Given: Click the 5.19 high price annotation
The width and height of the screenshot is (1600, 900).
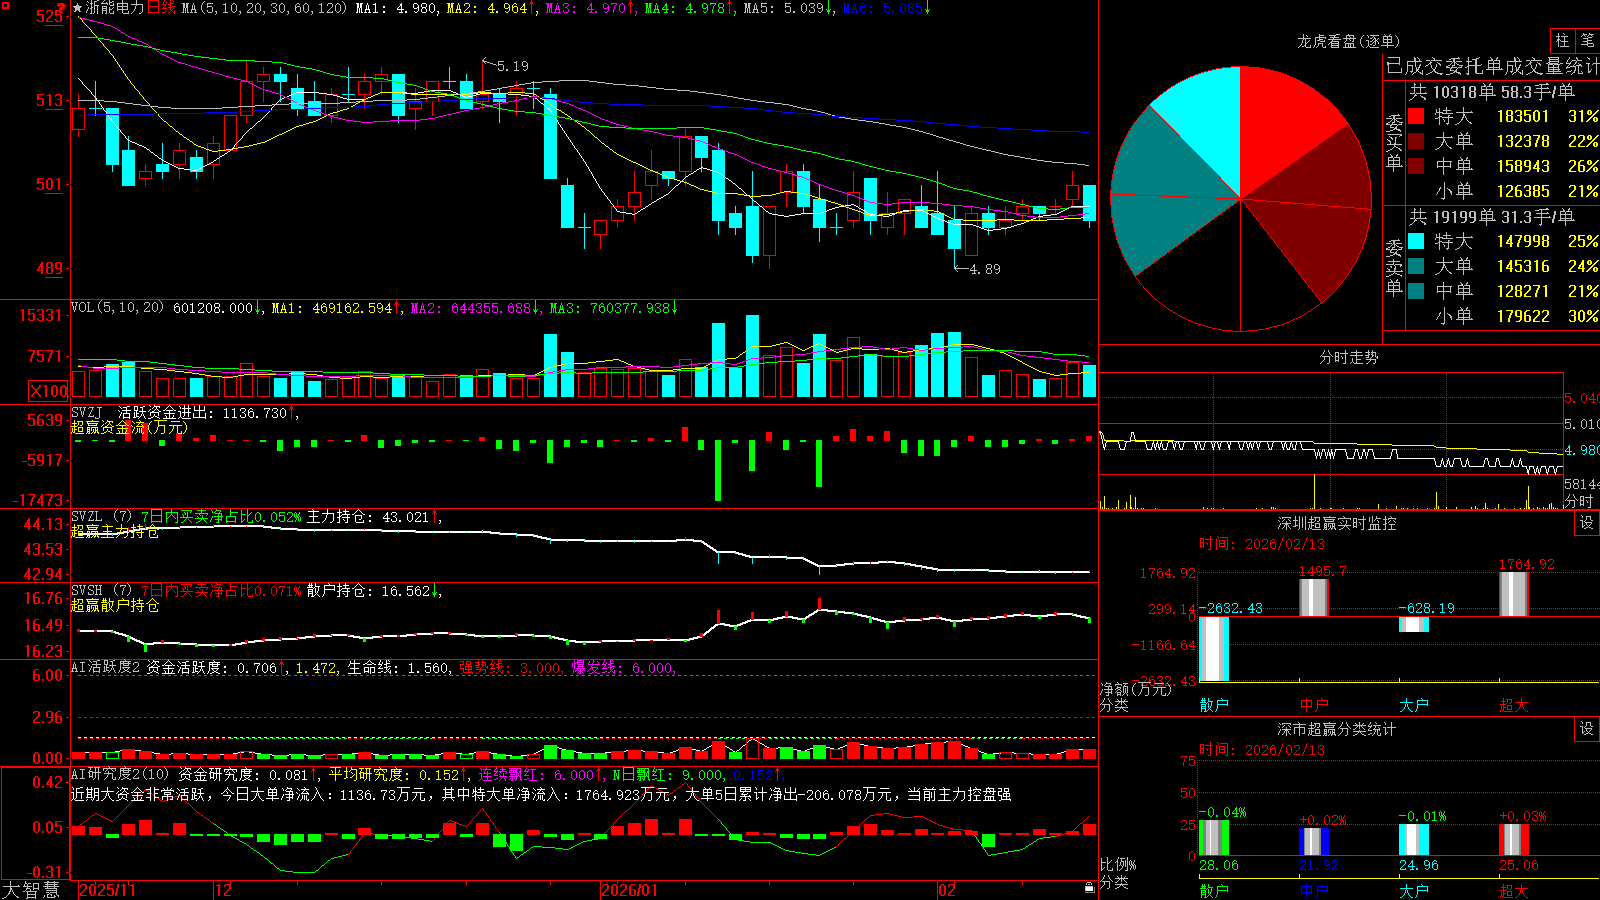Looking at the screenshot, I should 512,66.
